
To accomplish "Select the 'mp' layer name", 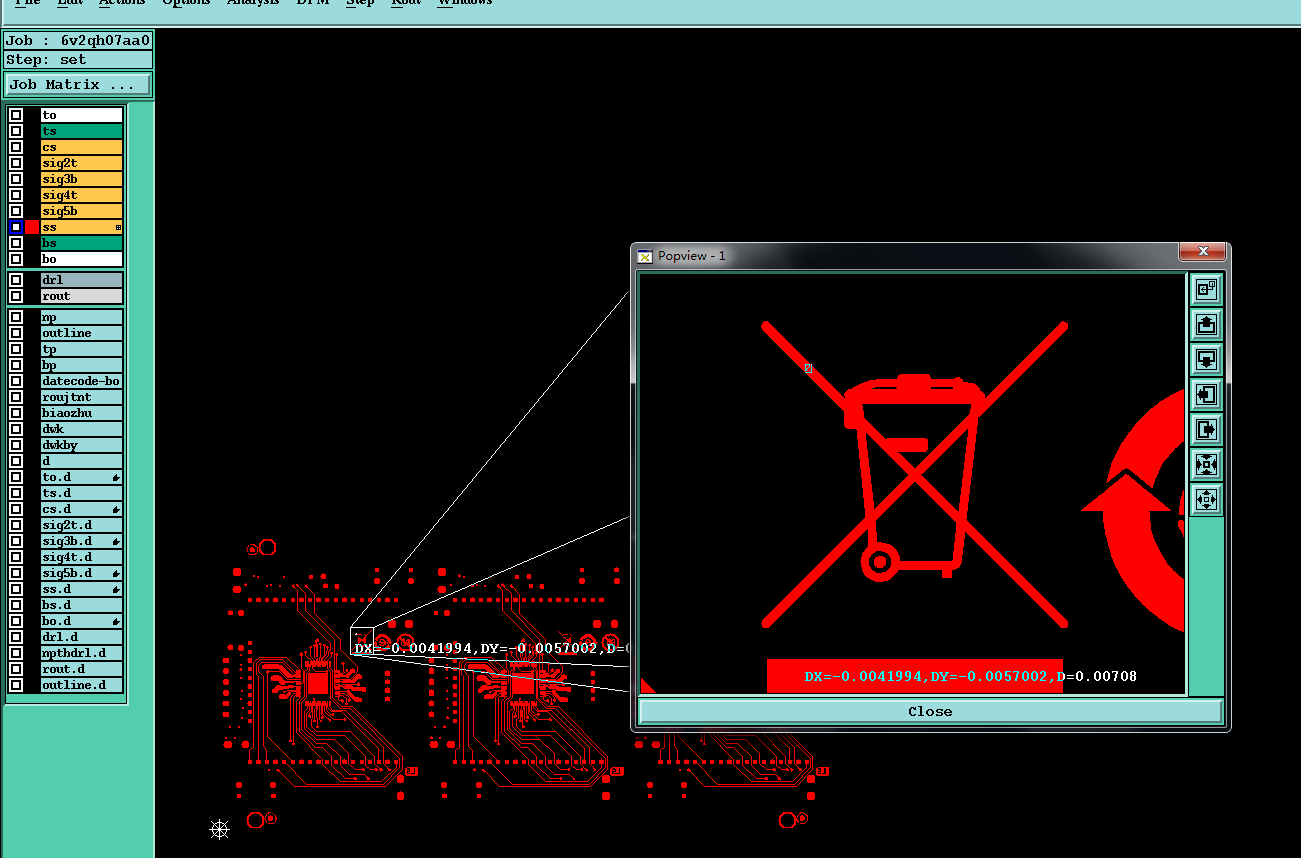I will point(82,317).
